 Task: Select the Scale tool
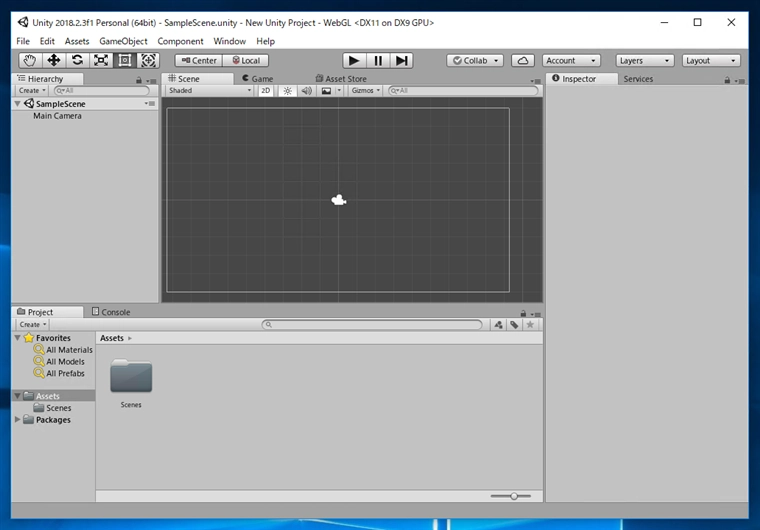(x=101, y=60)
